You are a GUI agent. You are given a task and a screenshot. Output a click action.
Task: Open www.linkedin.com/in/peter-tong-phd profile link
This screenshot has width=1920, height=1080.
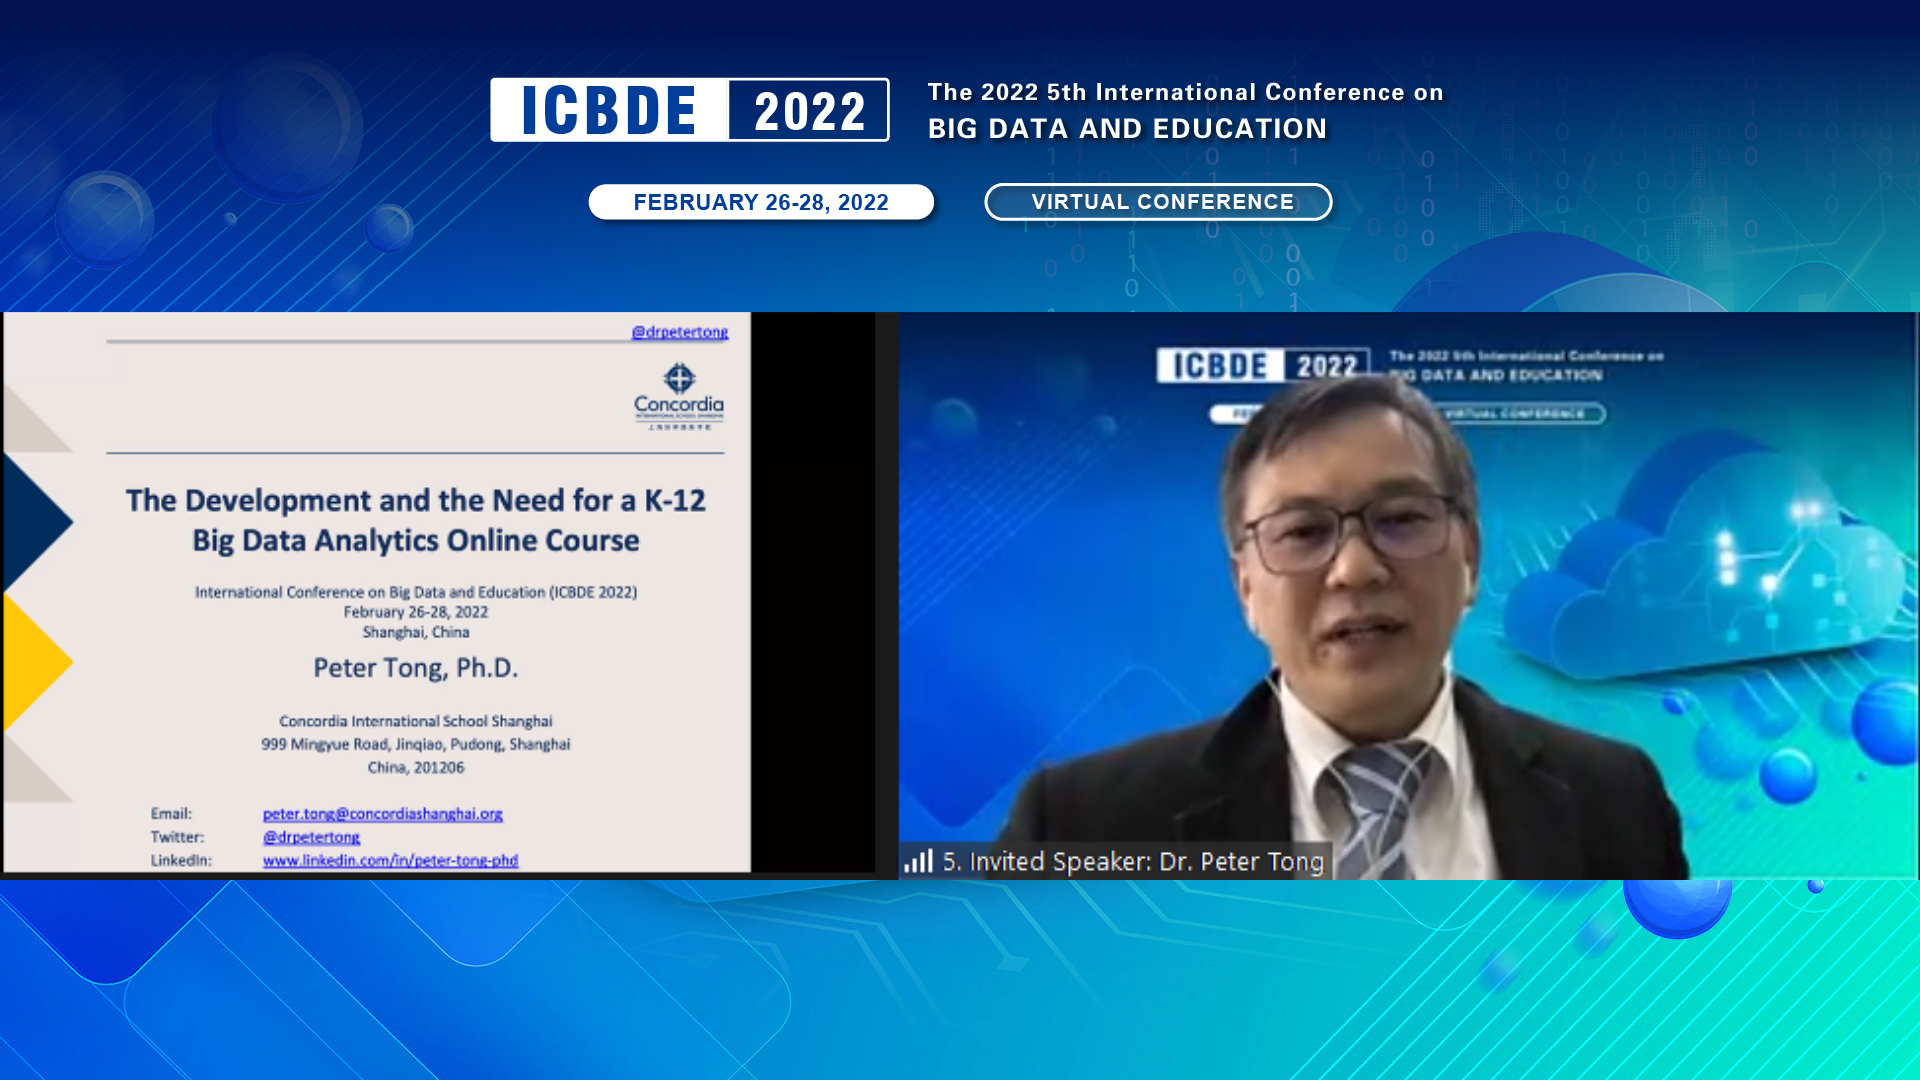(x=391, y=860)
